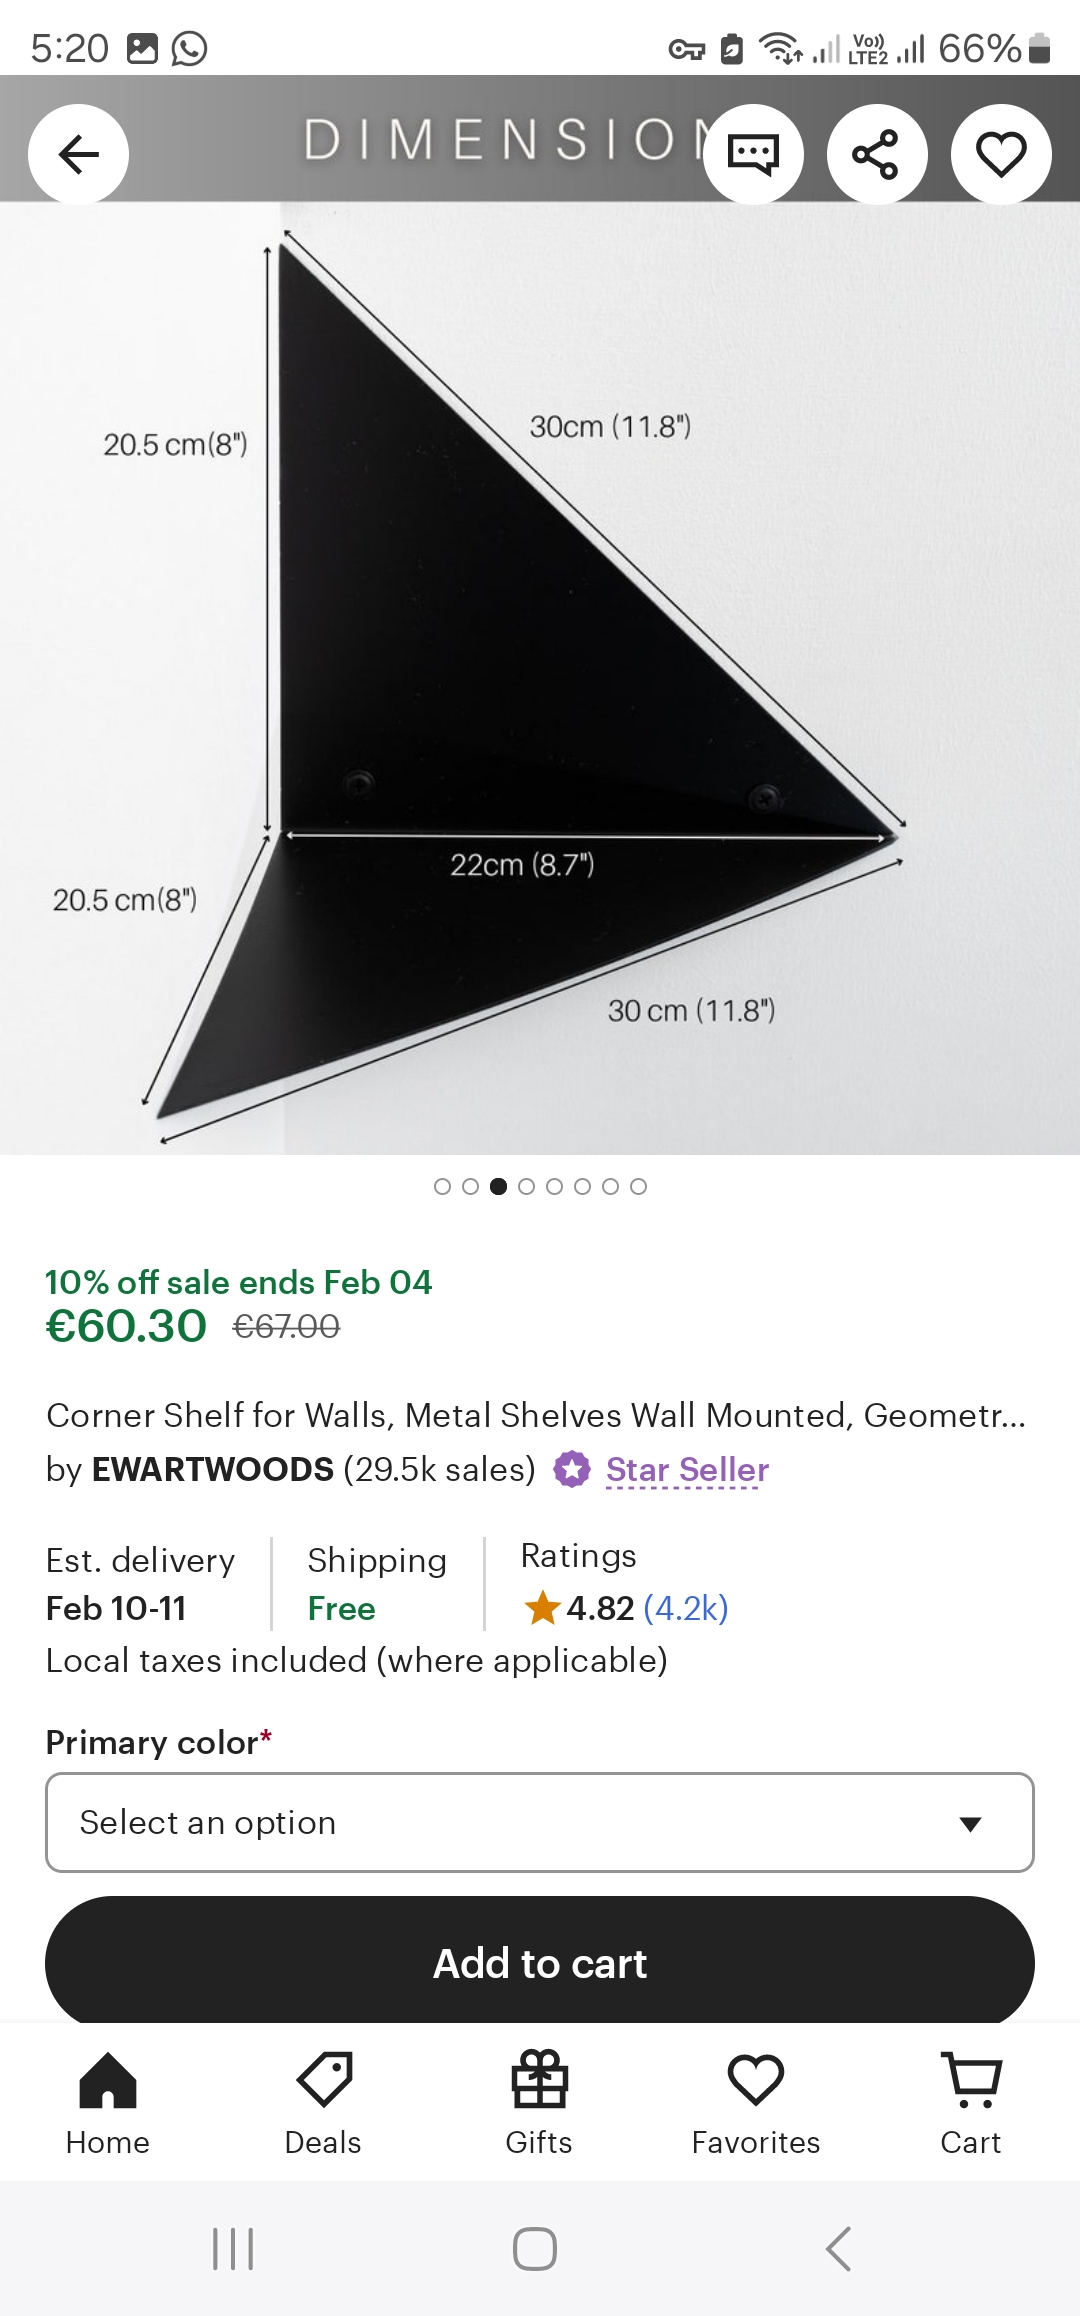The height and width of the screenshot is (2316, 1080).
Task: Open the Home tab
Action: click(x=107, y=2102)
